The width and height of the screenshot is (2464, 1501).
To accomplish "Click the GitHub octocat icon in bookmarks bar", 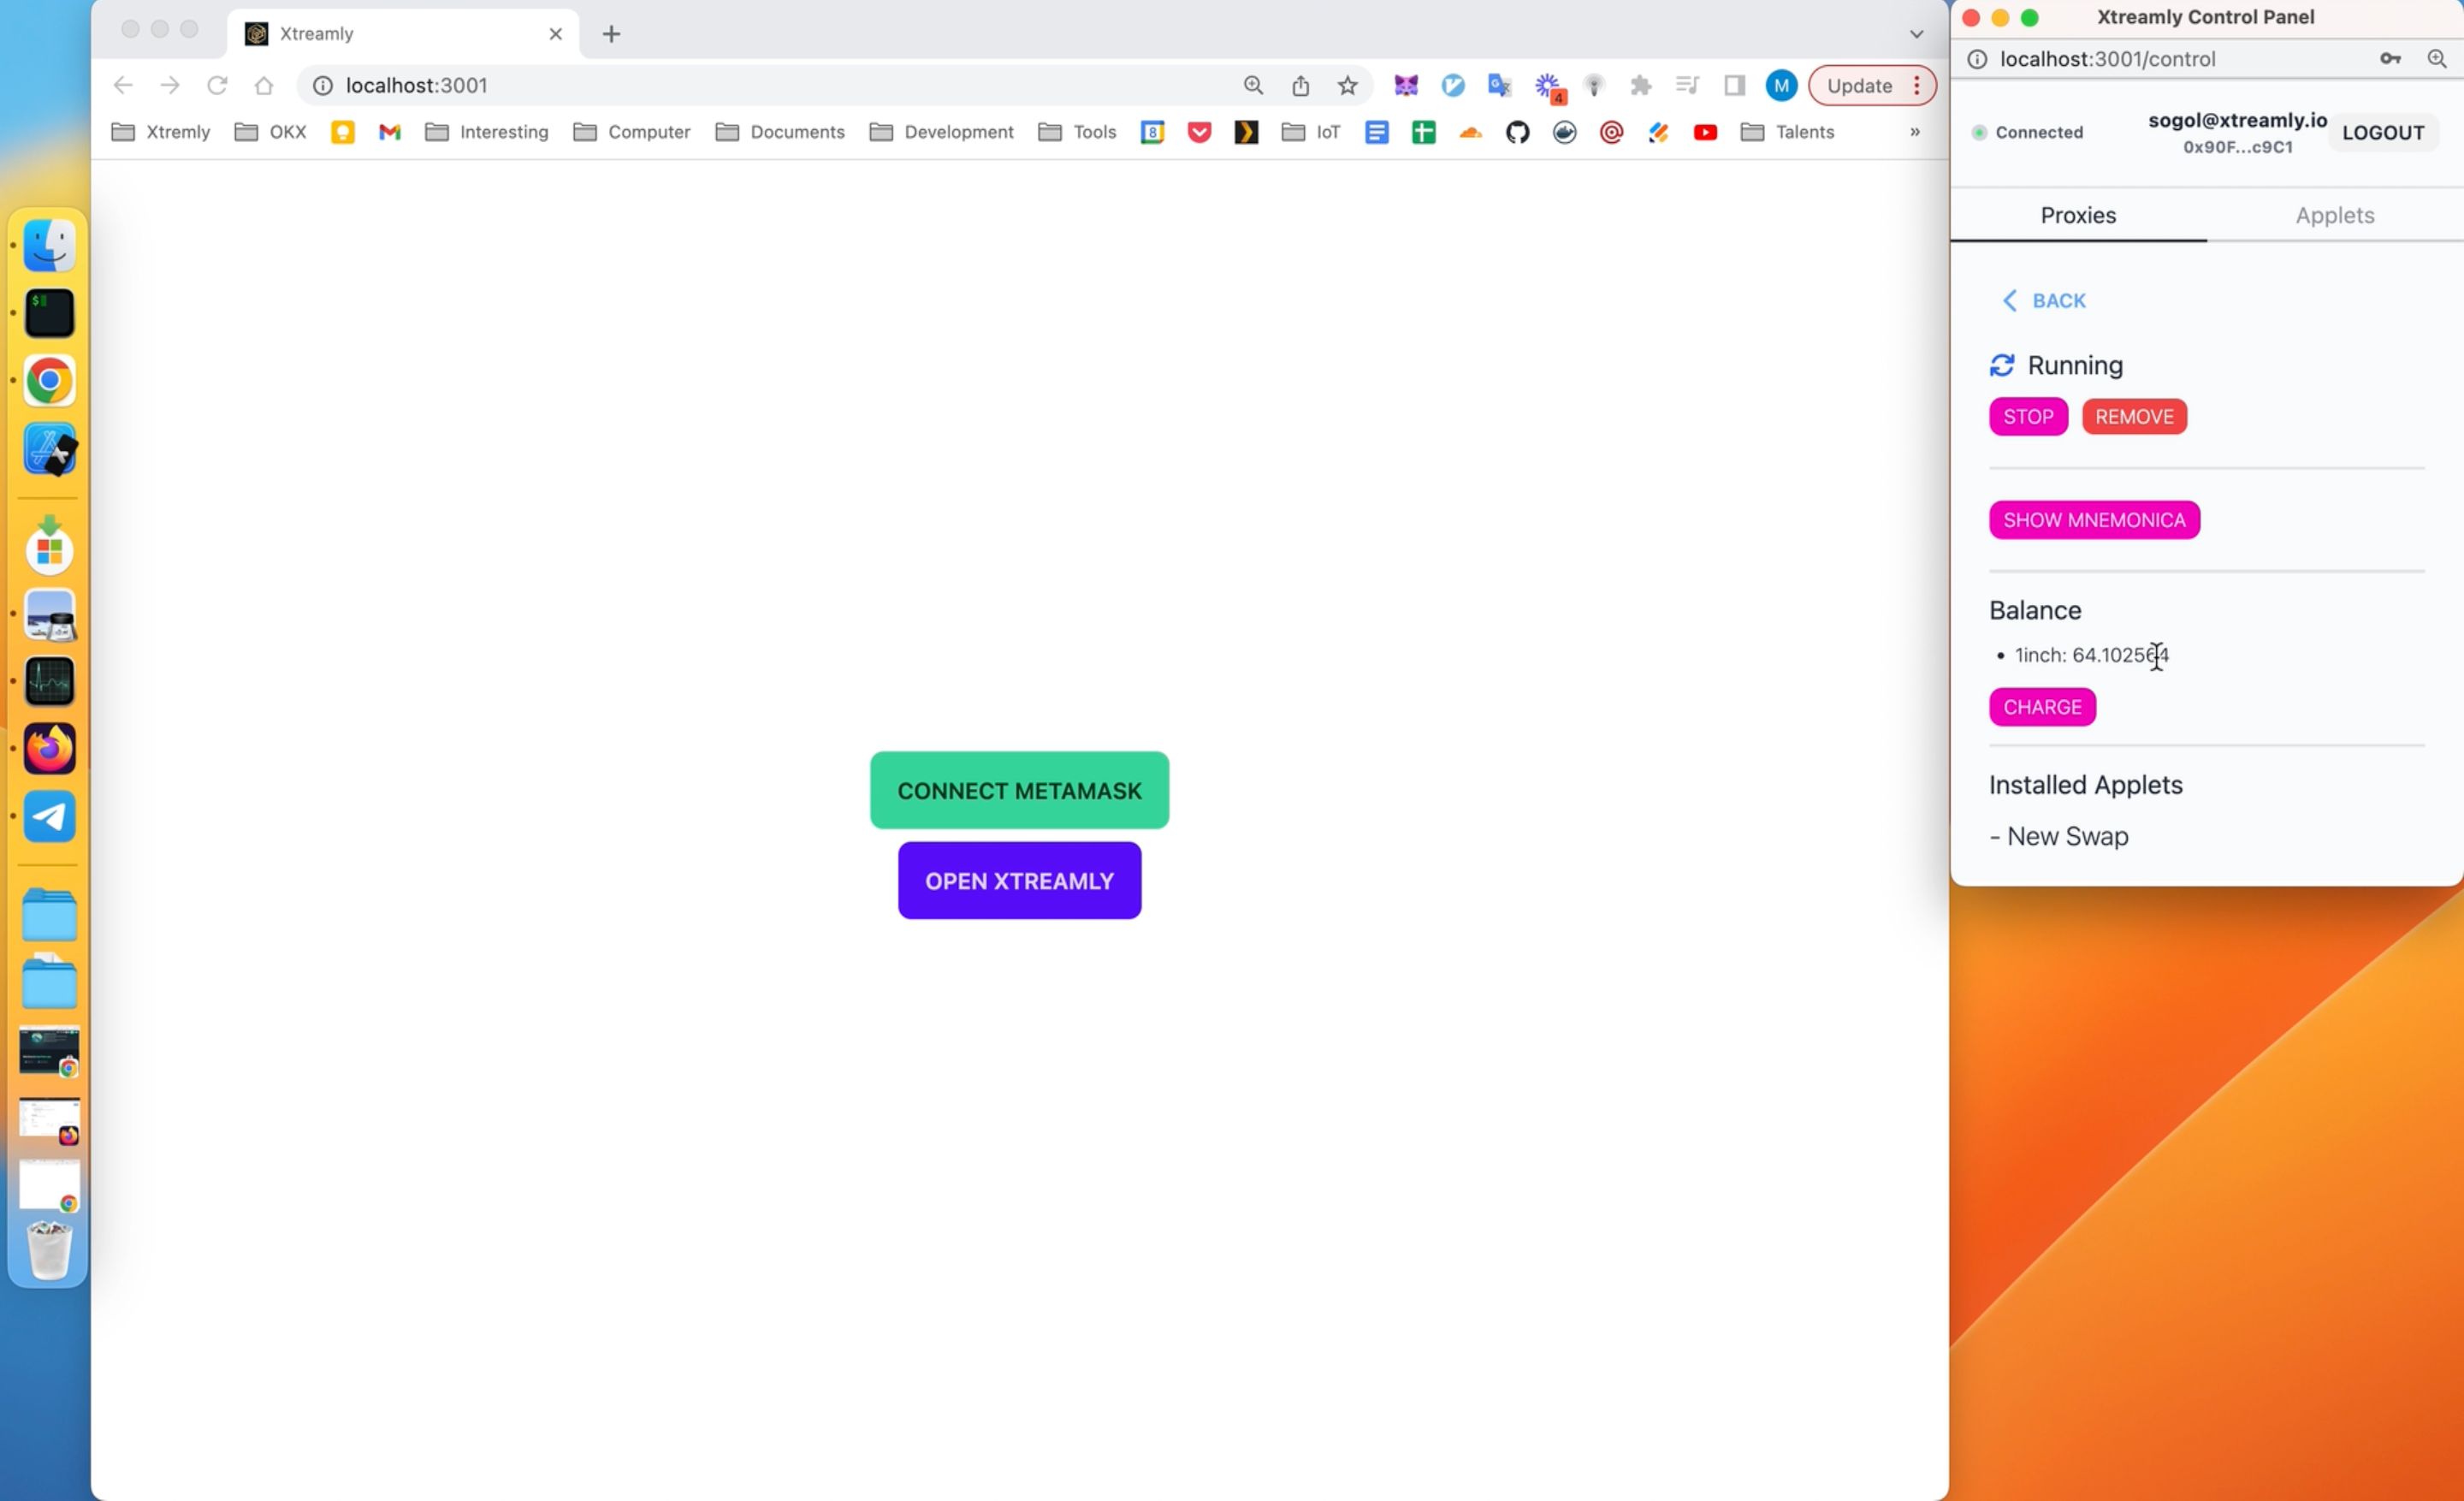I will 1517,132.
